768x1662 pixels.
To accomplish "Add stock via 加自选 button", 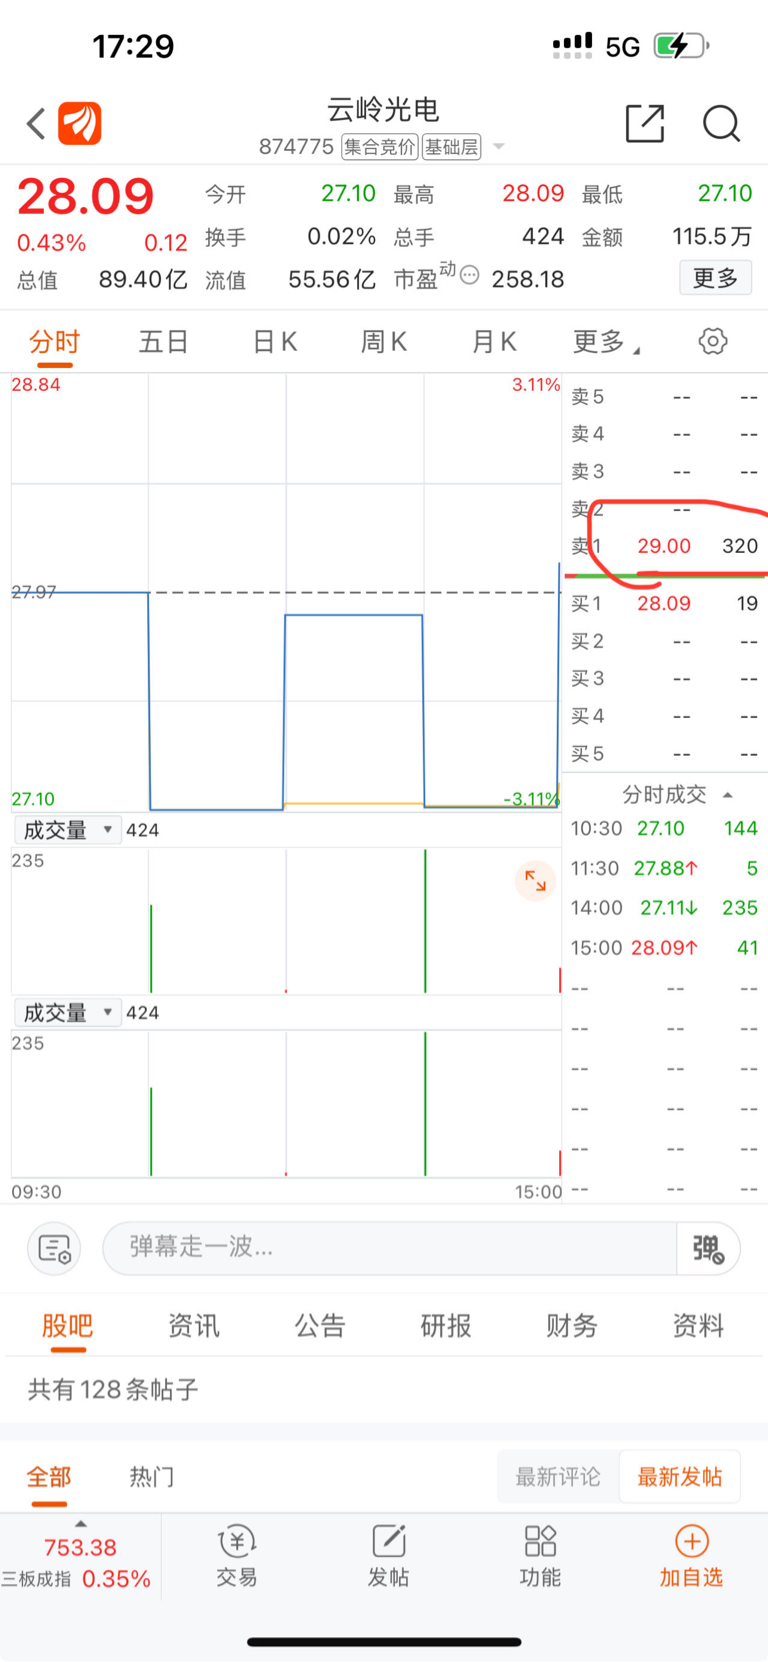I will (691, 1556).
